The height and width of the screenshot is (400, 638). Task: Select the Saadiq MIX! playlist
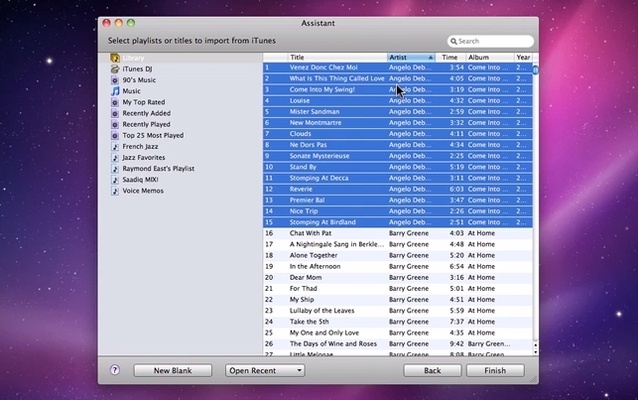pos(140,179)
